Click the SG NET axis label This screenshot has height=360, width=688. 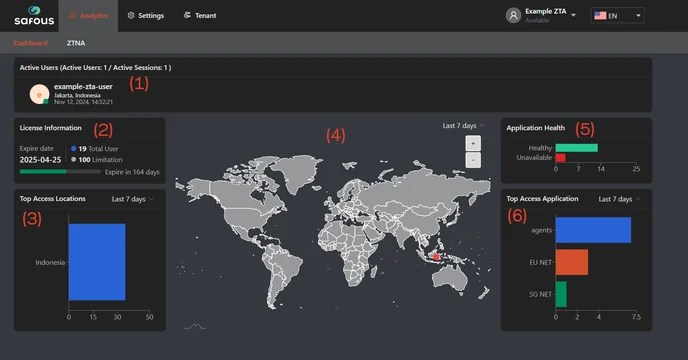click(540, 294)
